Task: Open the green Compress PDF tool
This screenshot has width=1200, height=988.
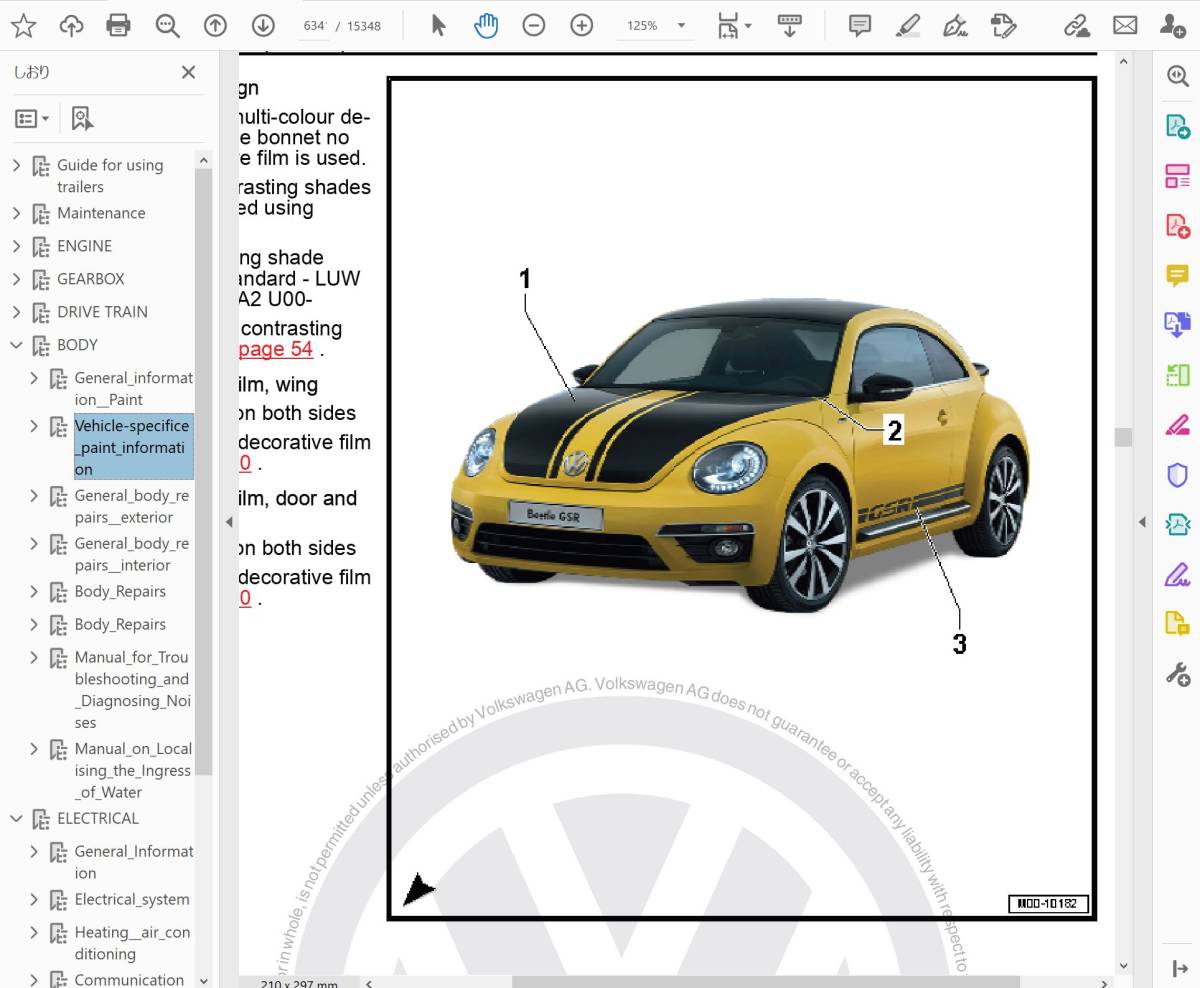Action: point(1177,524)
